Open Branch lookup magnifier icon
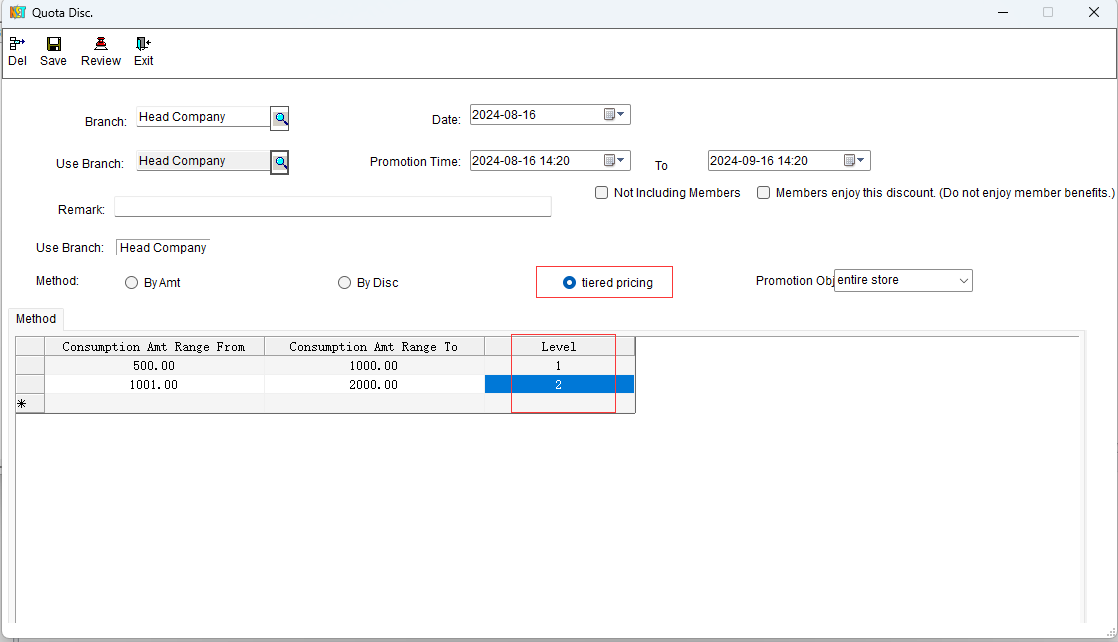Screen dimensions: 1118x642 pos(281,119)
